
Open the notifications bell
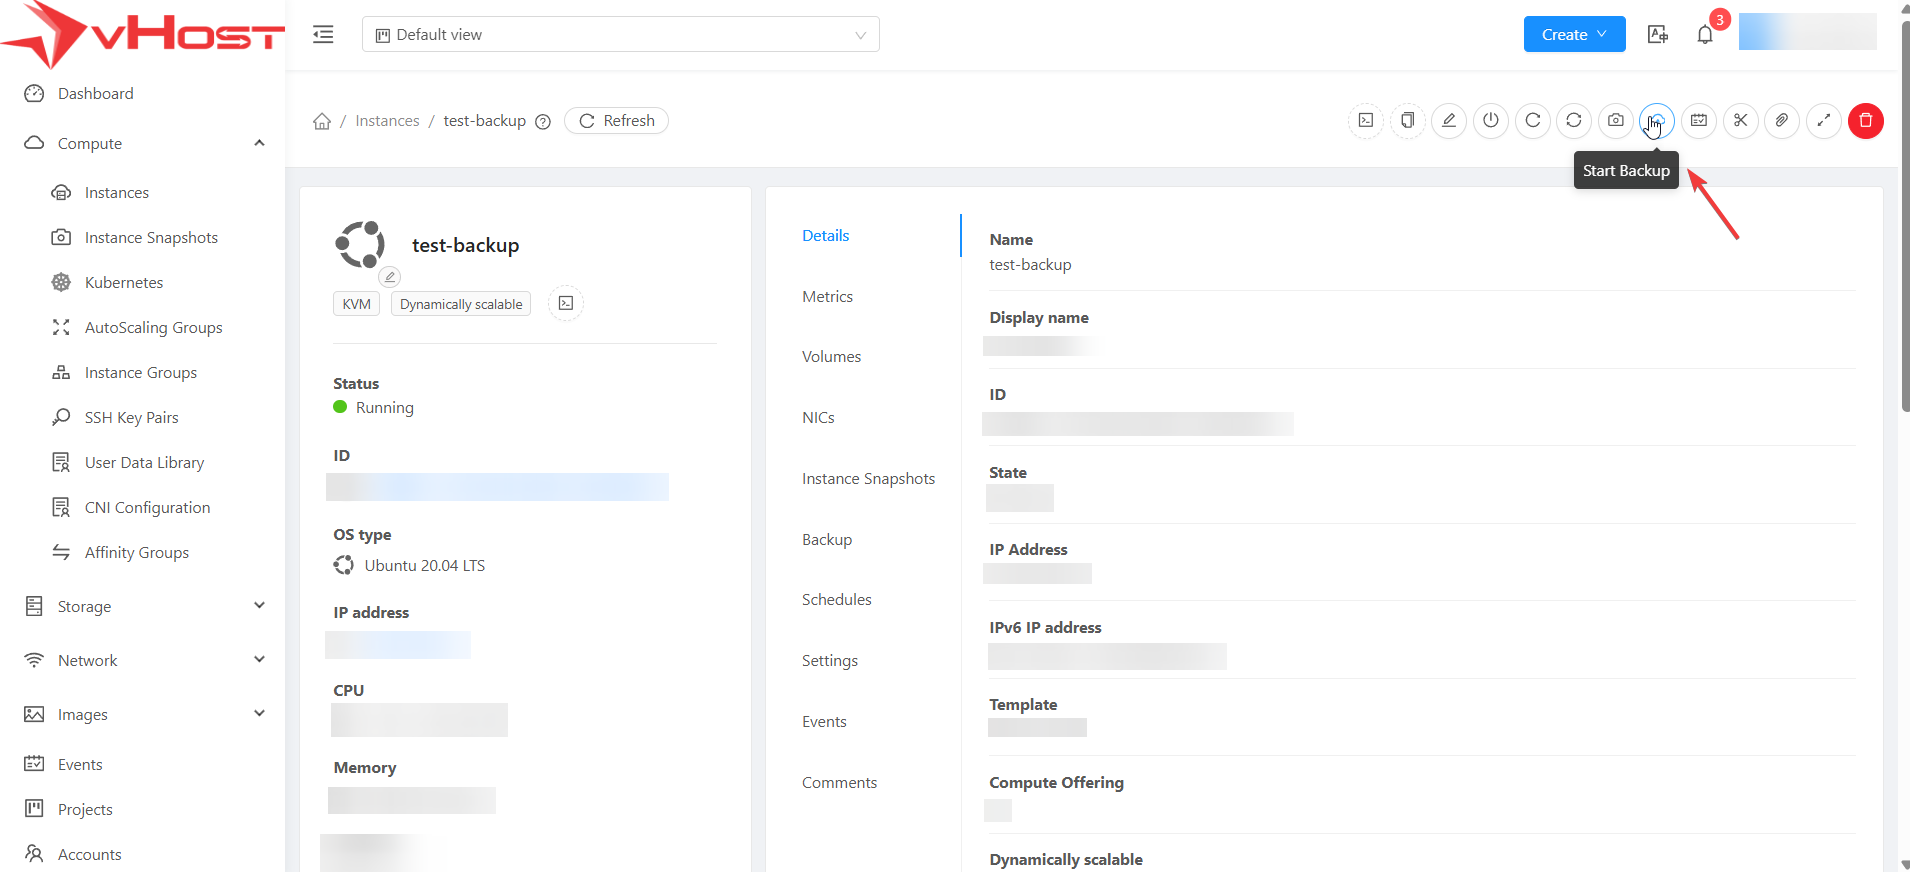click(x=1705, y=35)
